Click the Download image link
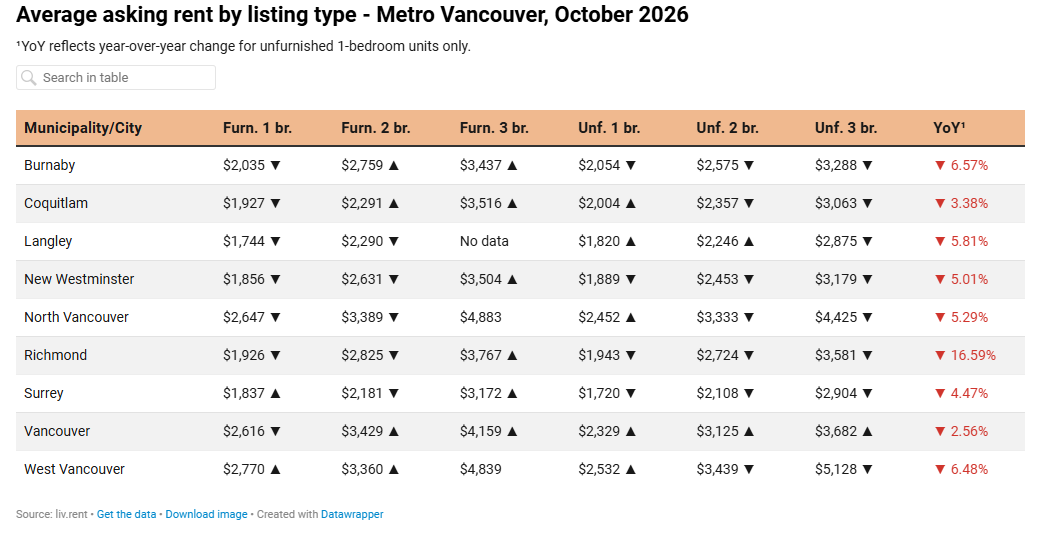 pos(207,514)
